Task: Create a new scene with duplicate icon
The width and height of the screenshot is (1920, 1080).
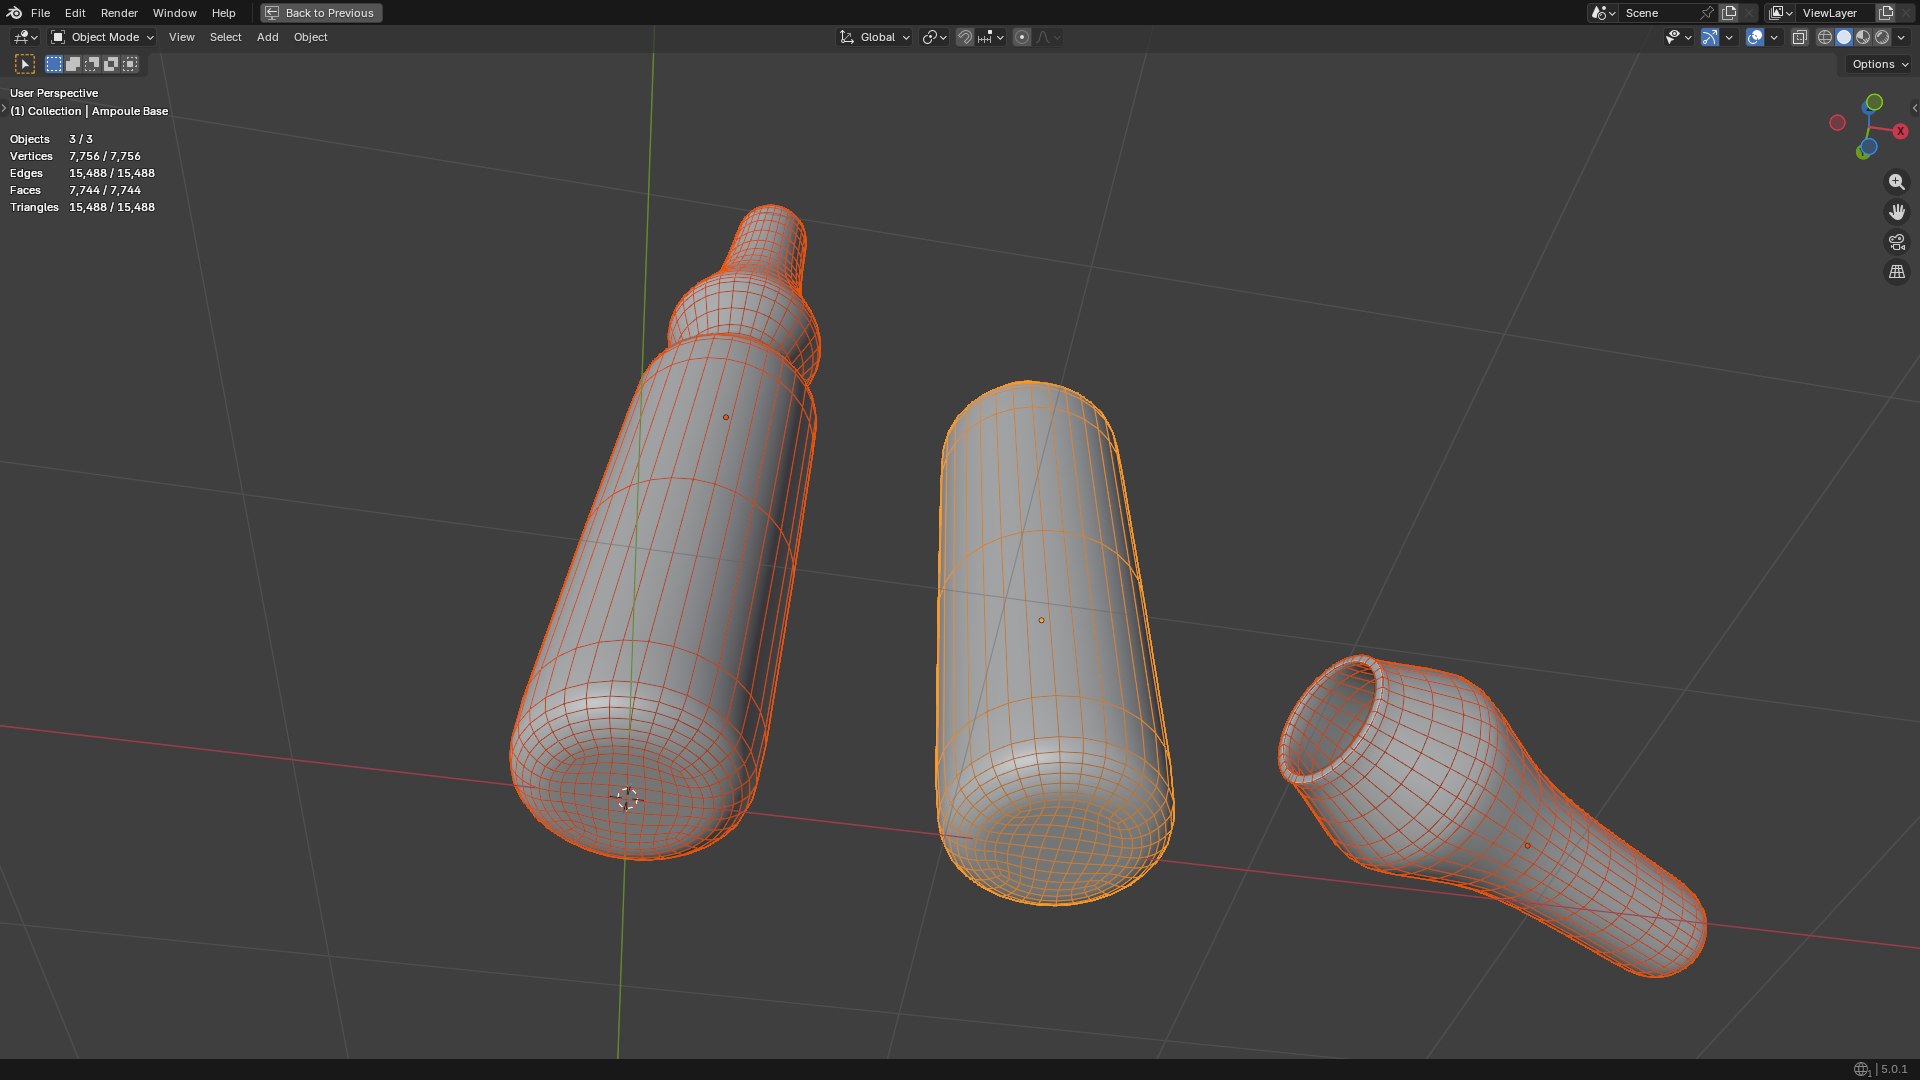Action: 1729,13
